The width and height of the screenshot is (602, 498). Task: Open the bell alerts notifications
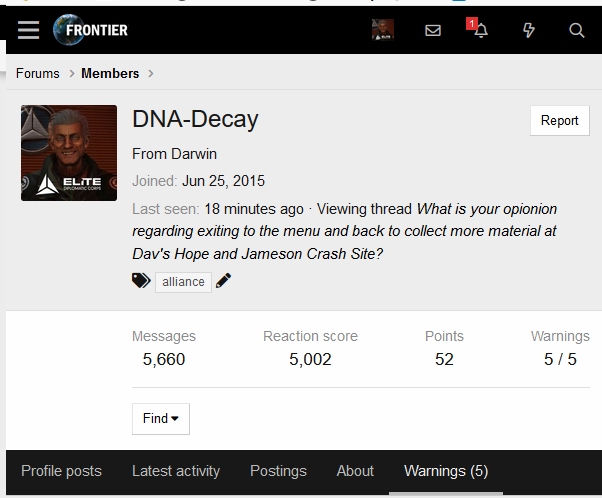[481, 30]
